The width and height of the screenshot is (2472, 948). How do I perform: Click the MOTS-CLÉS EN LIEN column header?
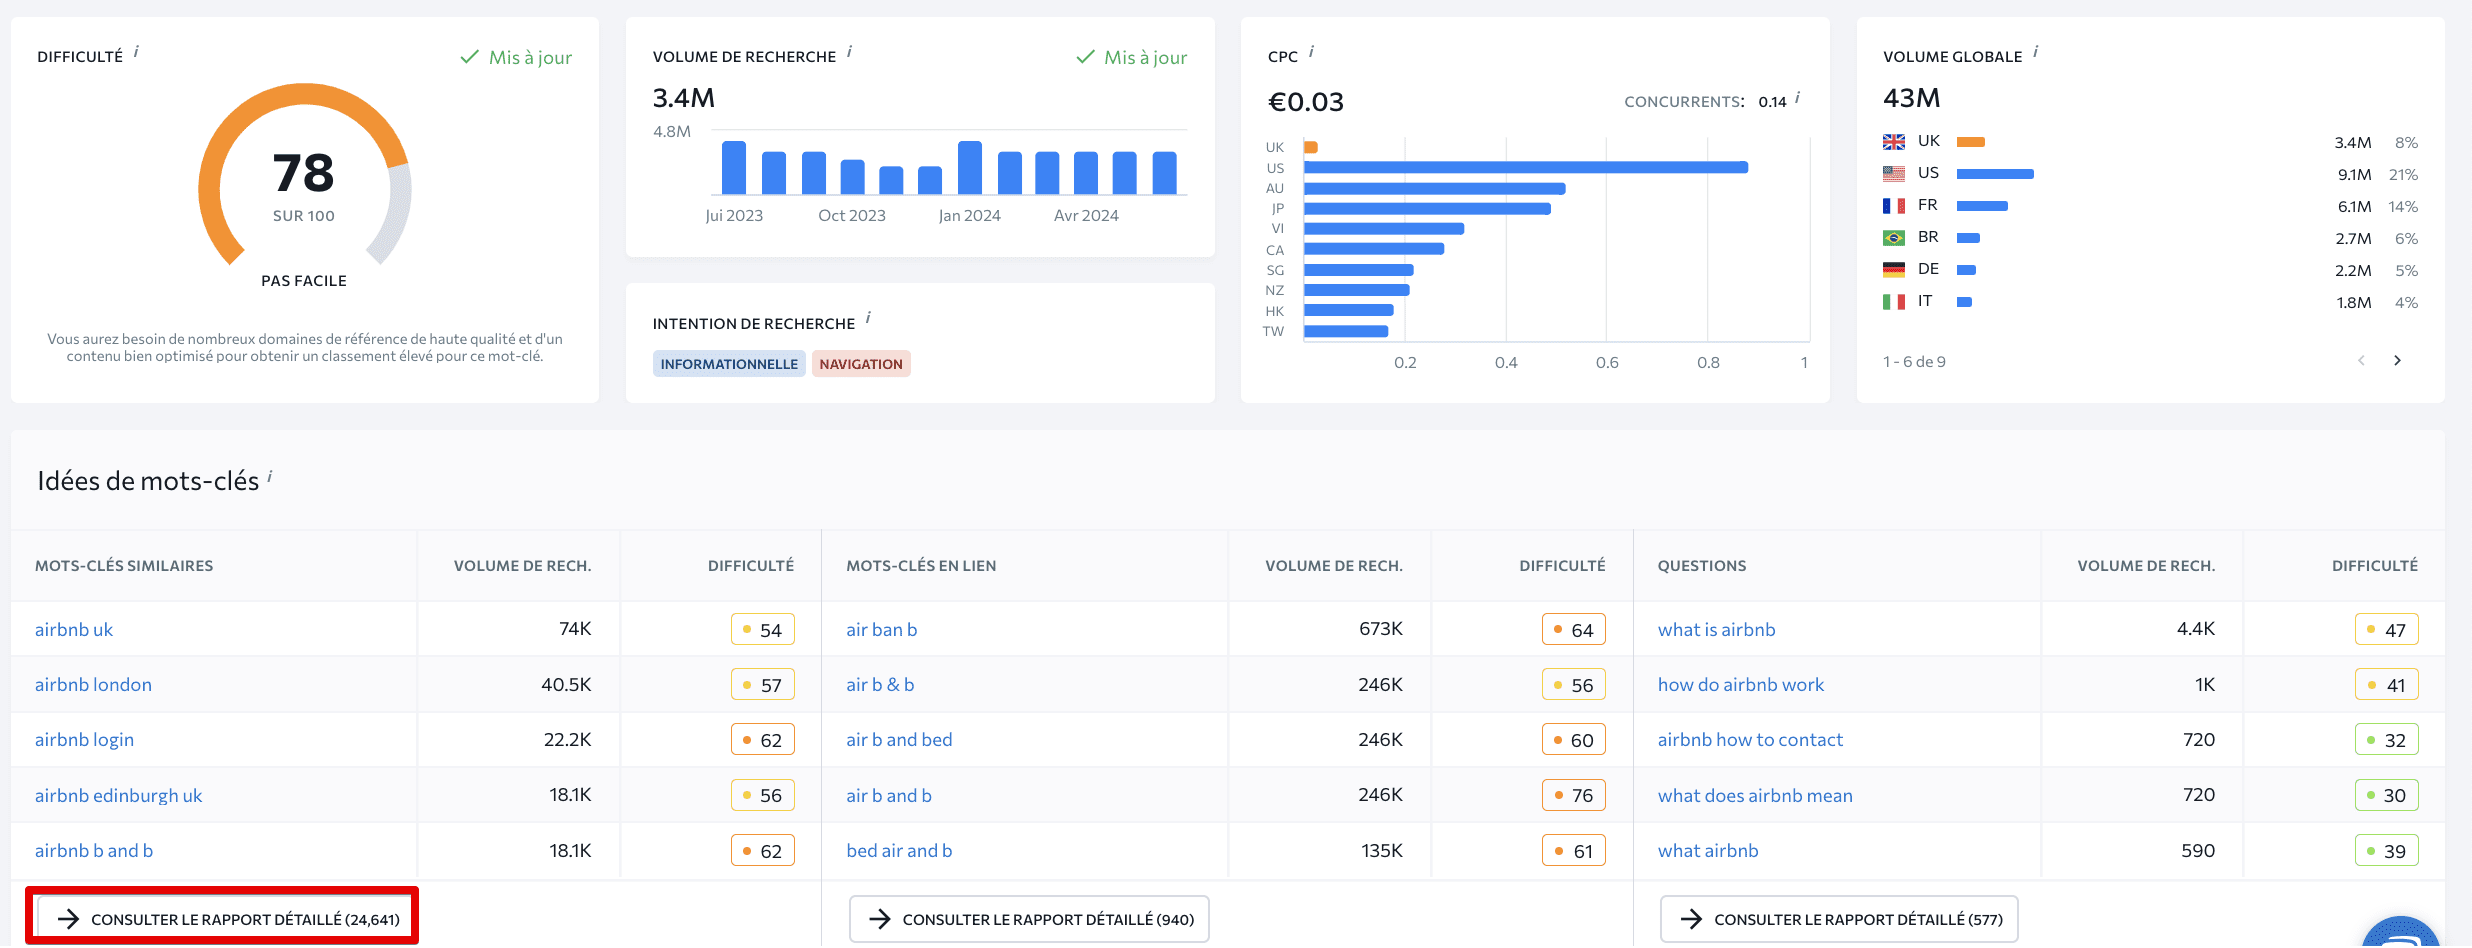921,566
